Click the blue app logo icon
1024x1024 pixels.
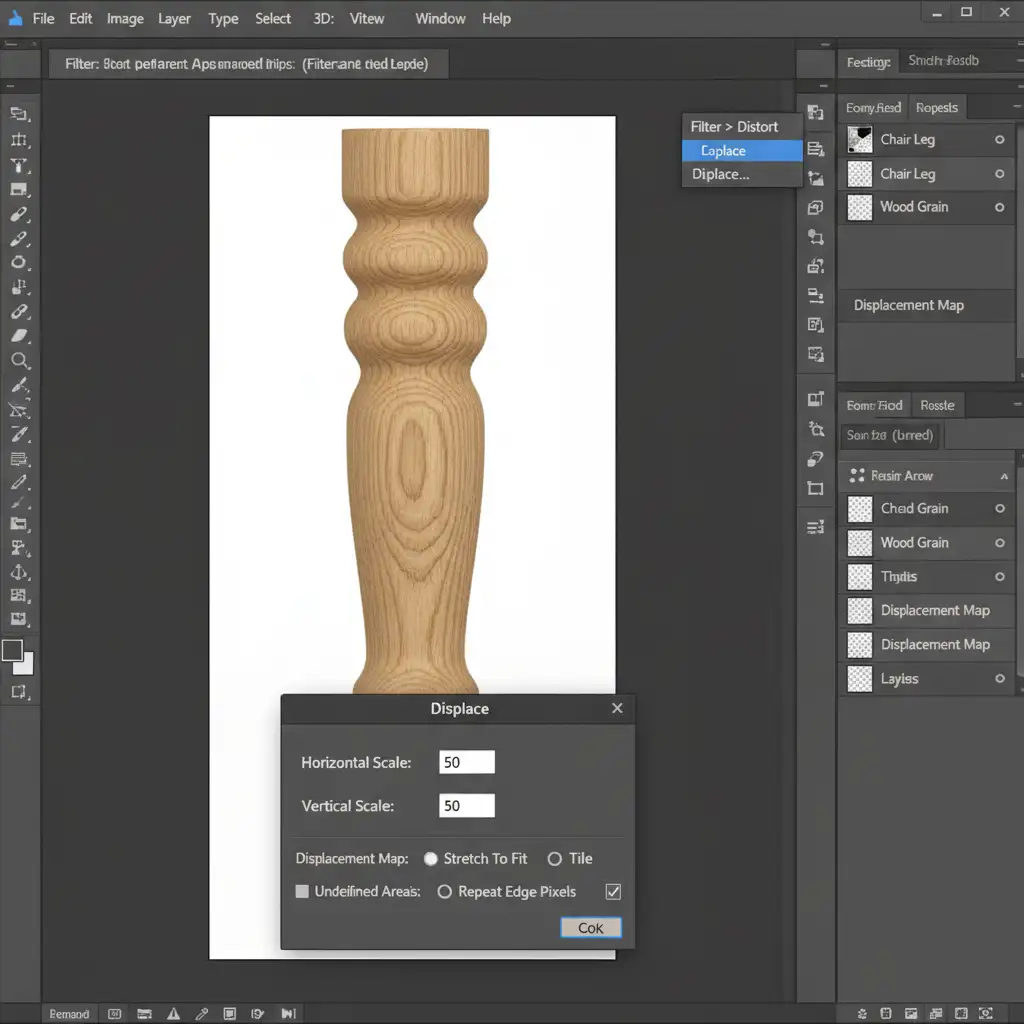[15, 18]
